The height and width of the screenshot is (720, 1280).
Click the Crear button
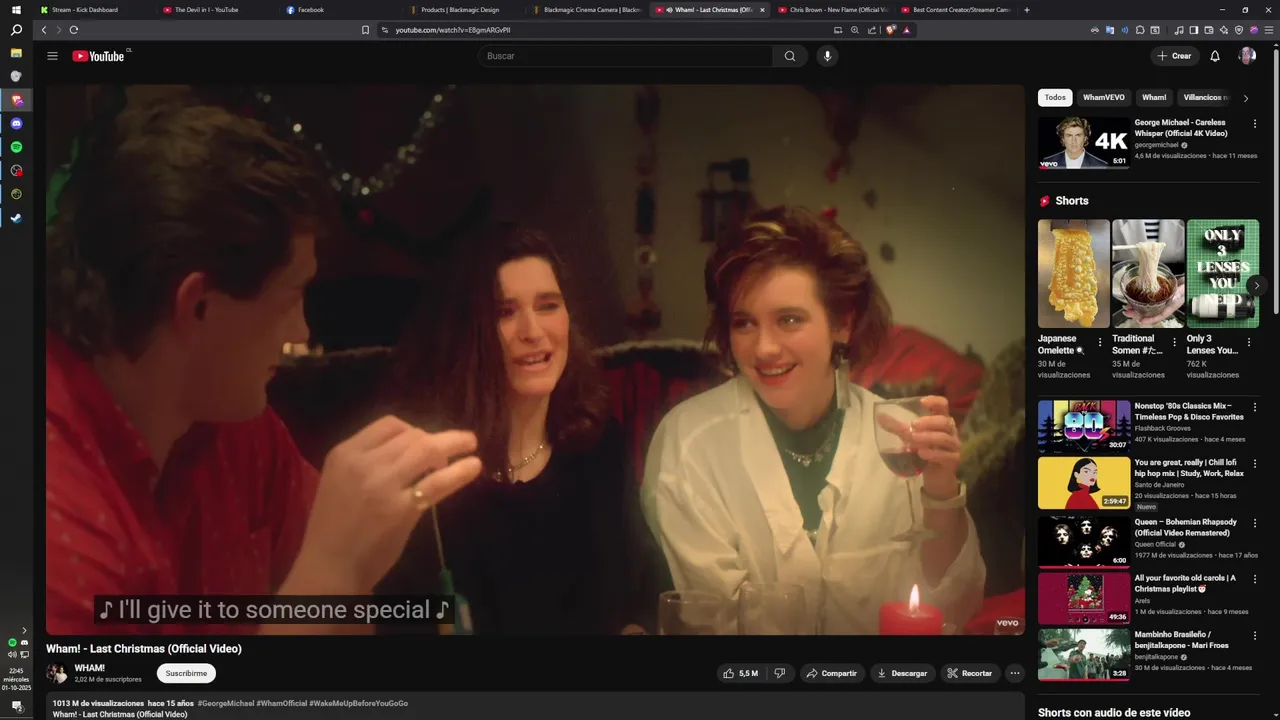click(1175, 56)
